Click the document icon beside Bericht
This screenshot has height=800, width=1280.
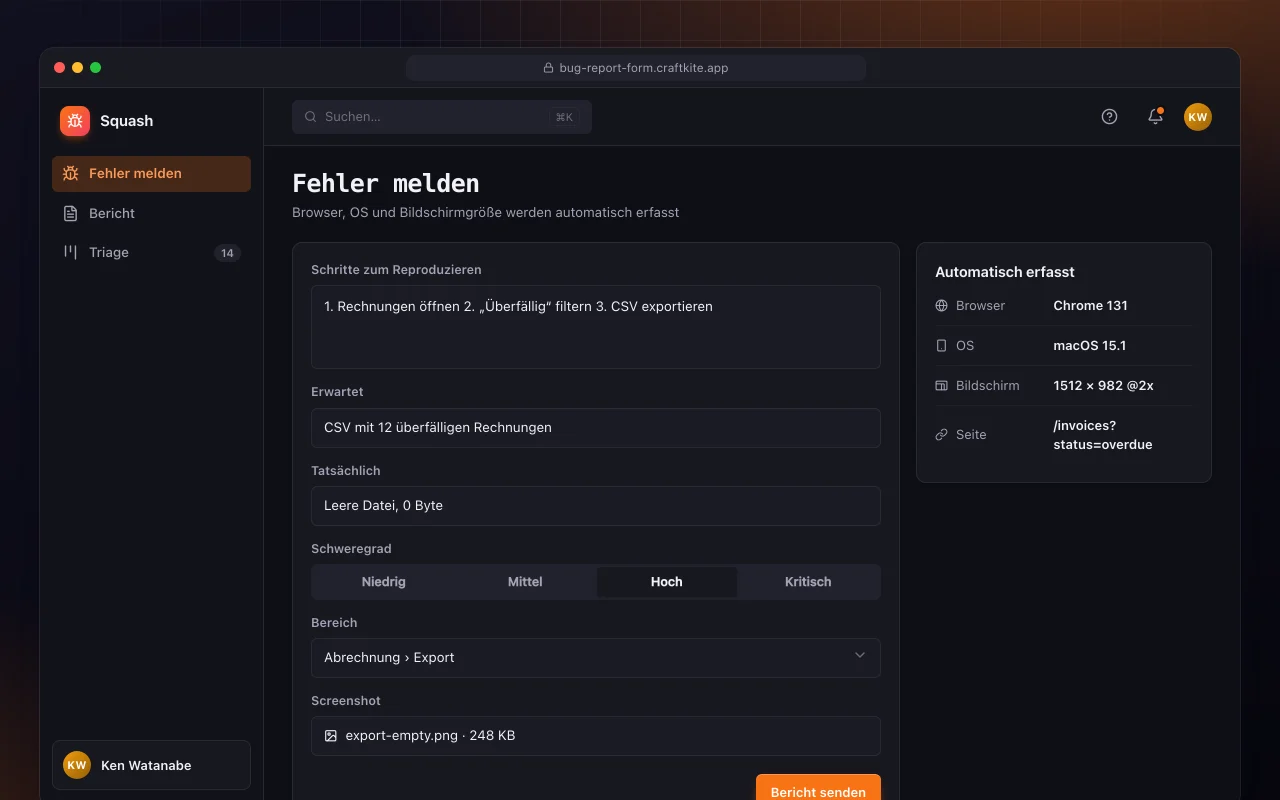click(70, 213)
